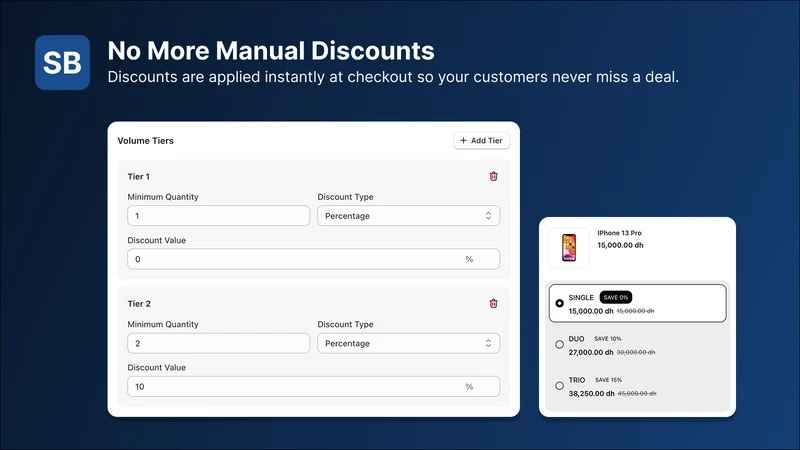The image size is (800, 450).
Task: Click the Add Tier button
Action: (481, 140)
